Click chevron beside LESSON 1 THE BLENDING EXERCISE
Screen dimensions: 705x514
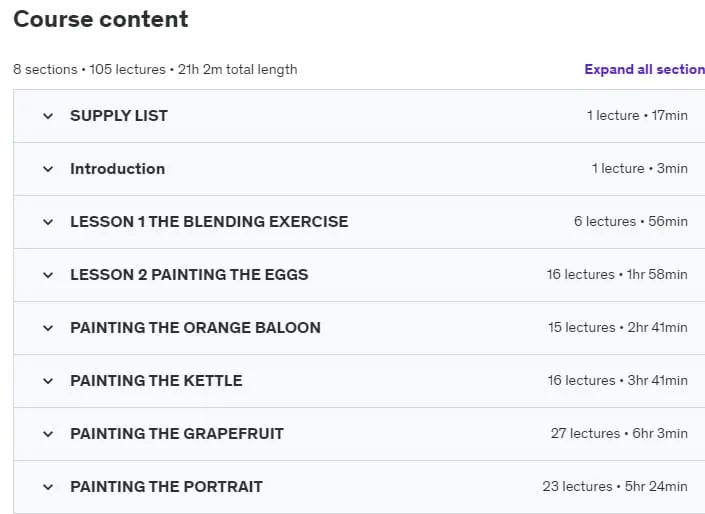coord(48,222)
